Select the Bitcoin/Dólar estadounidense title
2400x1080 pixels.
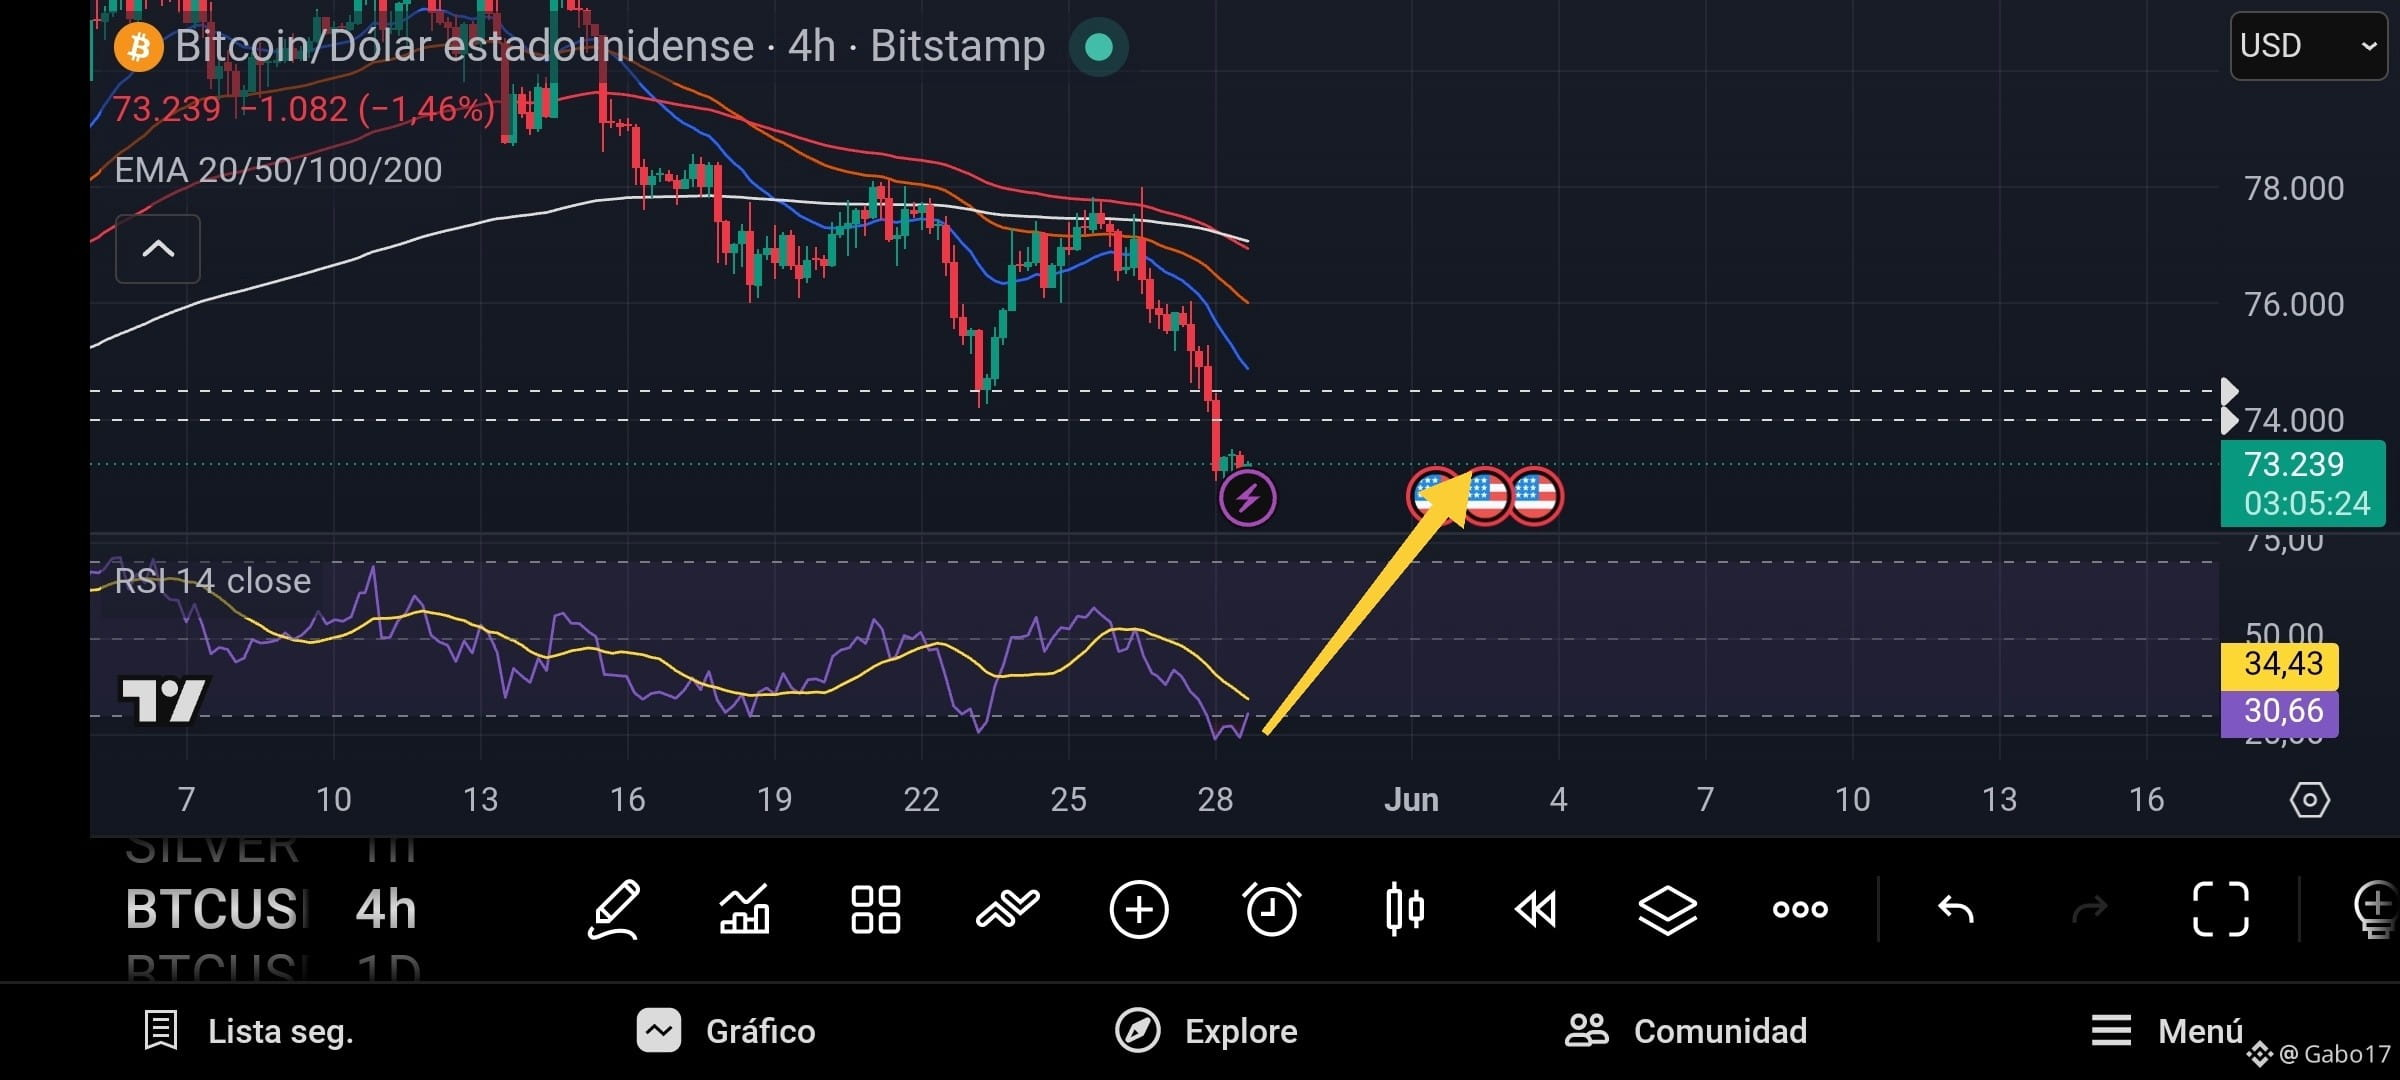pyautogui.click(x=464, y=46)
